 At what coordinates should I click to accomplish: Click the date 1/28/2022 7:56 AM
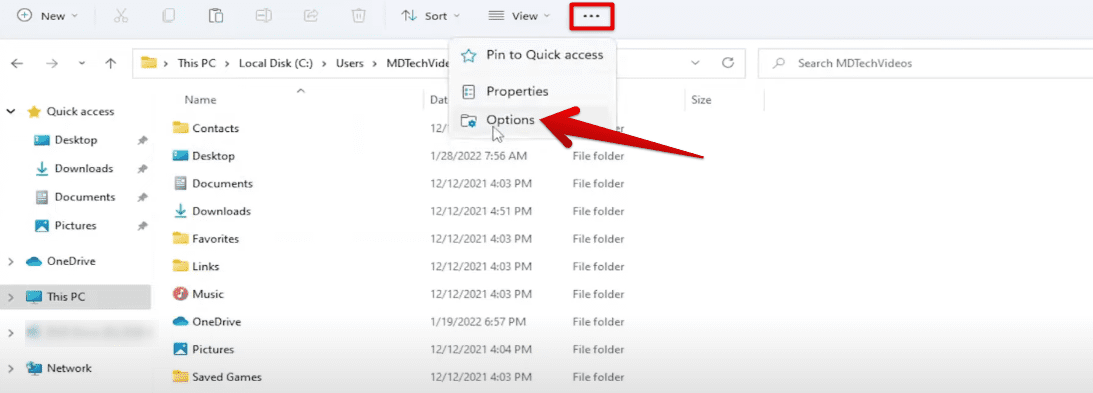[x=479, y=156]
